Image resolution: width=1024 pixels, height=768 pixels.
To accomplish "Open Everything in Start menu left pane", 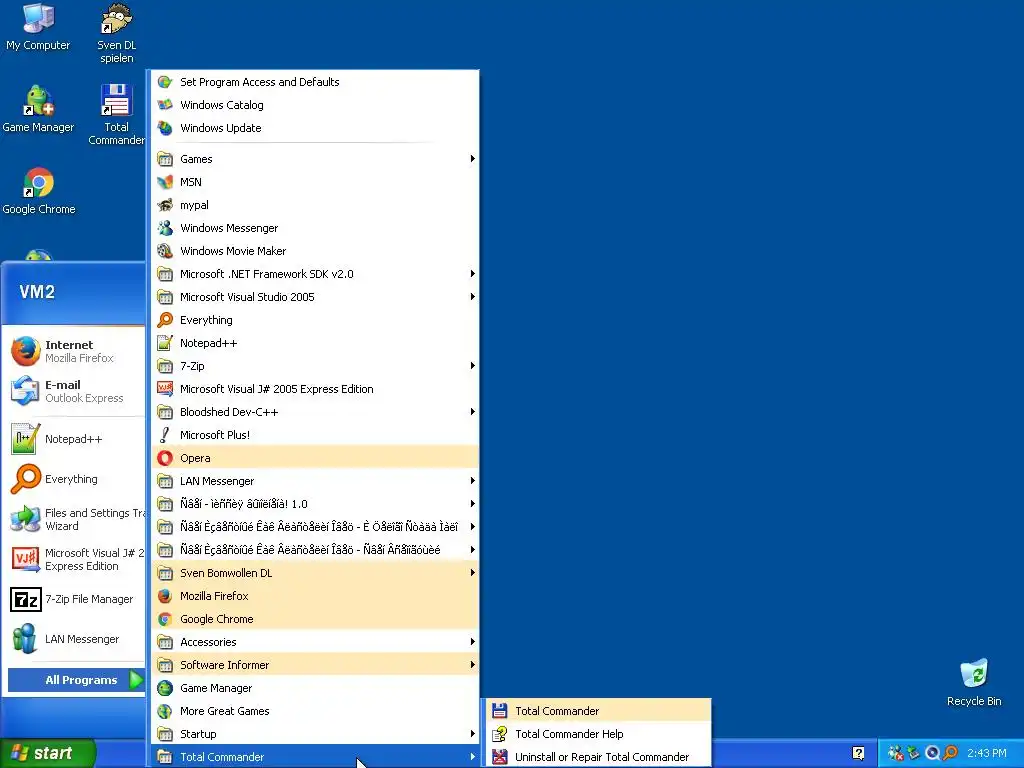I will (73, 479).
